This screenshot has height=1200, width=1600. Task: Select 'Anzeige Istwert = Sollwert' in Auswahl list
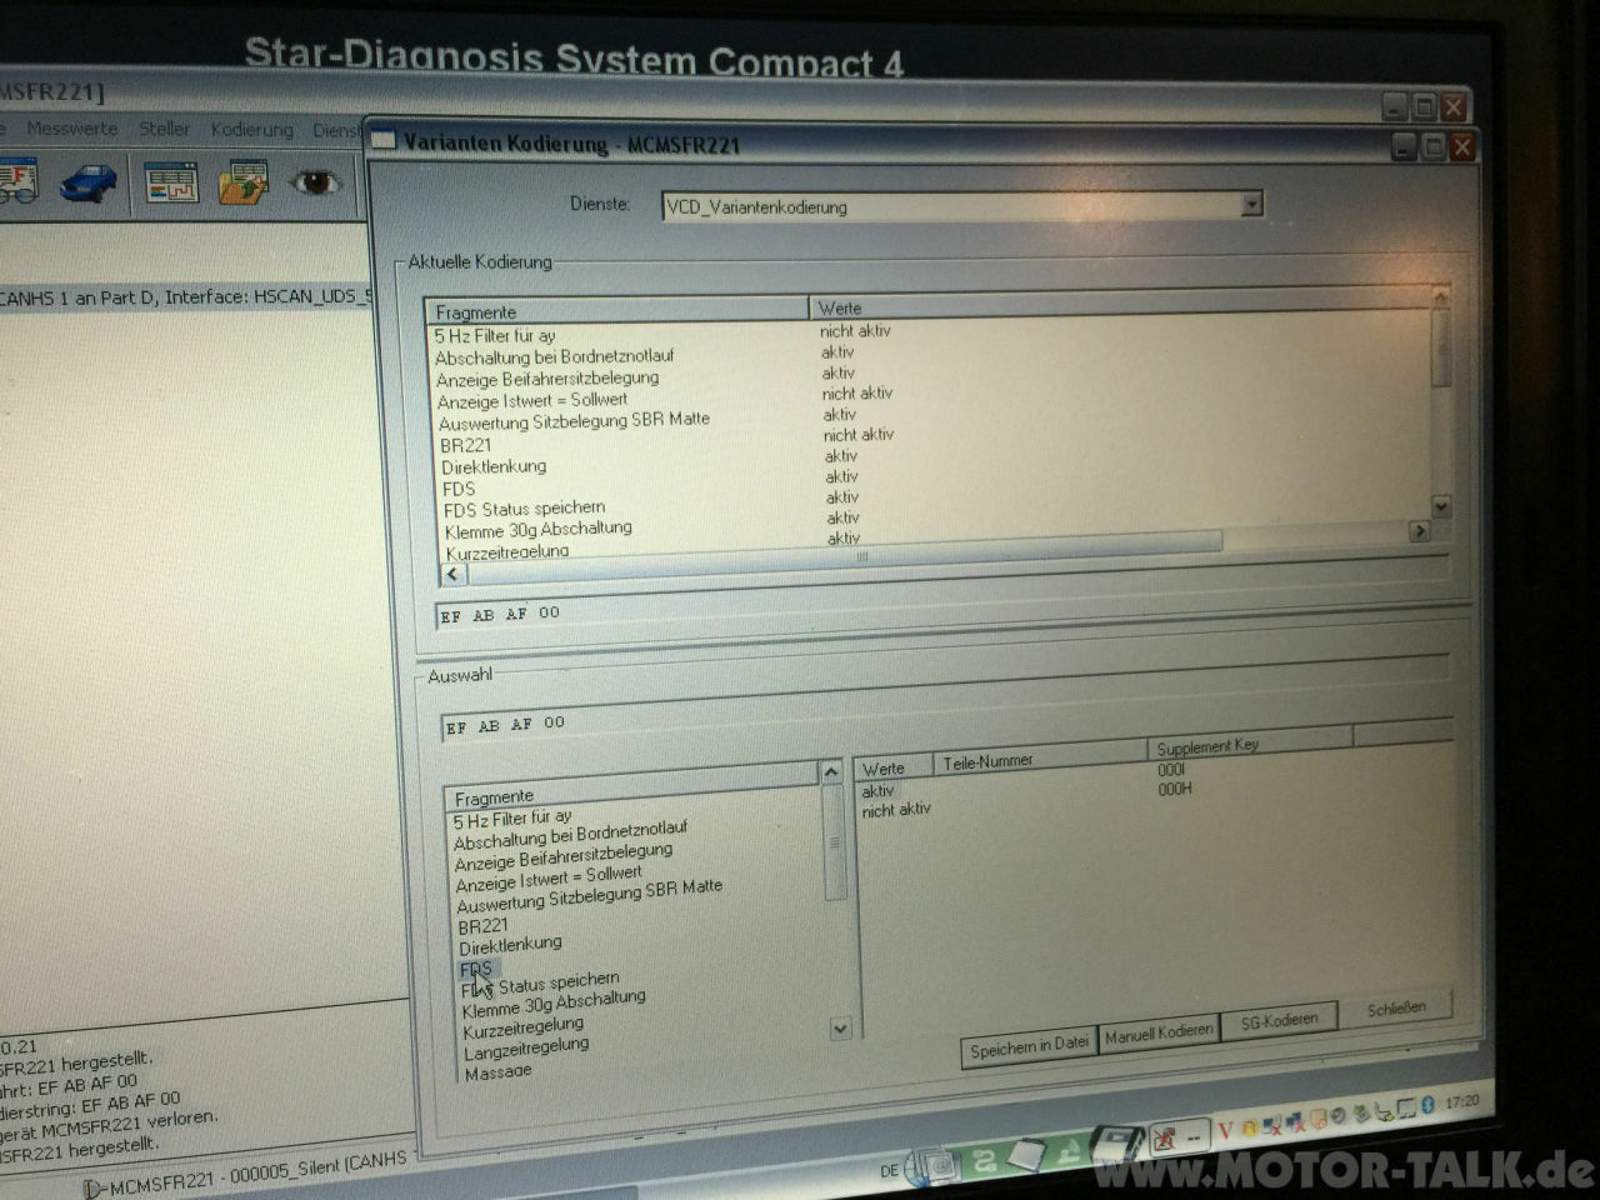point(548,878)
